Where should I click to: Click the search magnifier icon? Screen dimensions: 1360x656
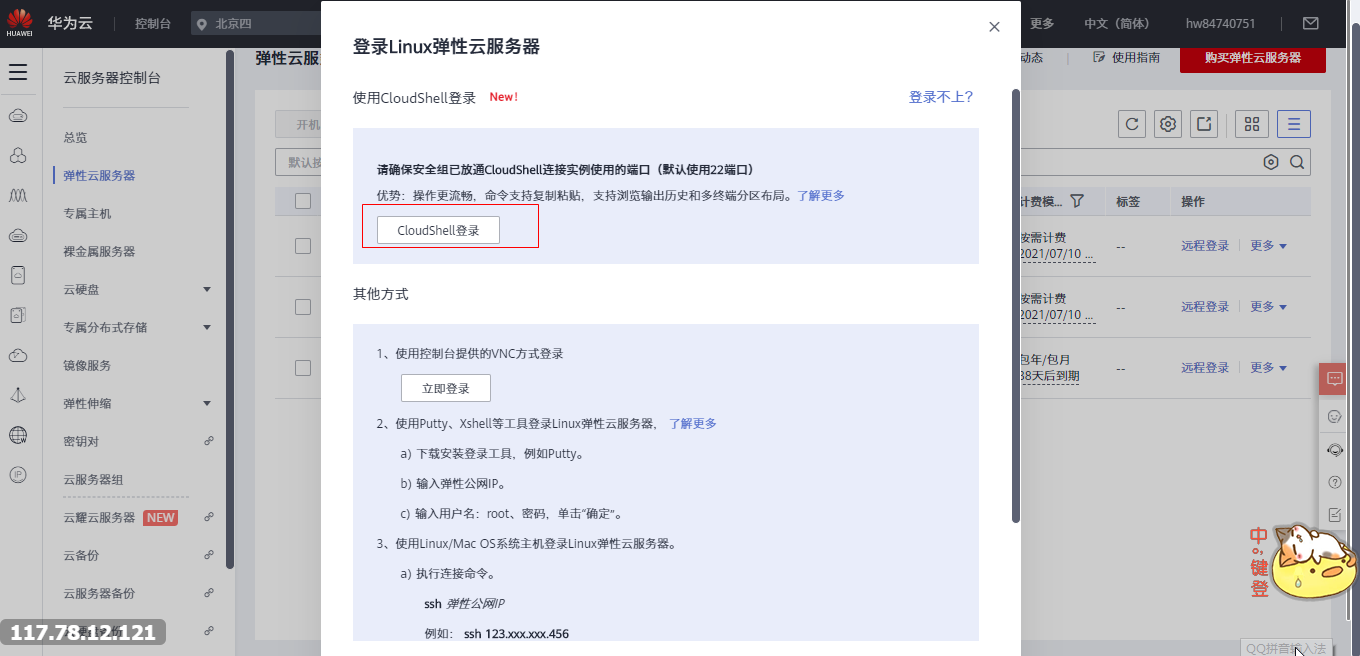click(1297, 162)
